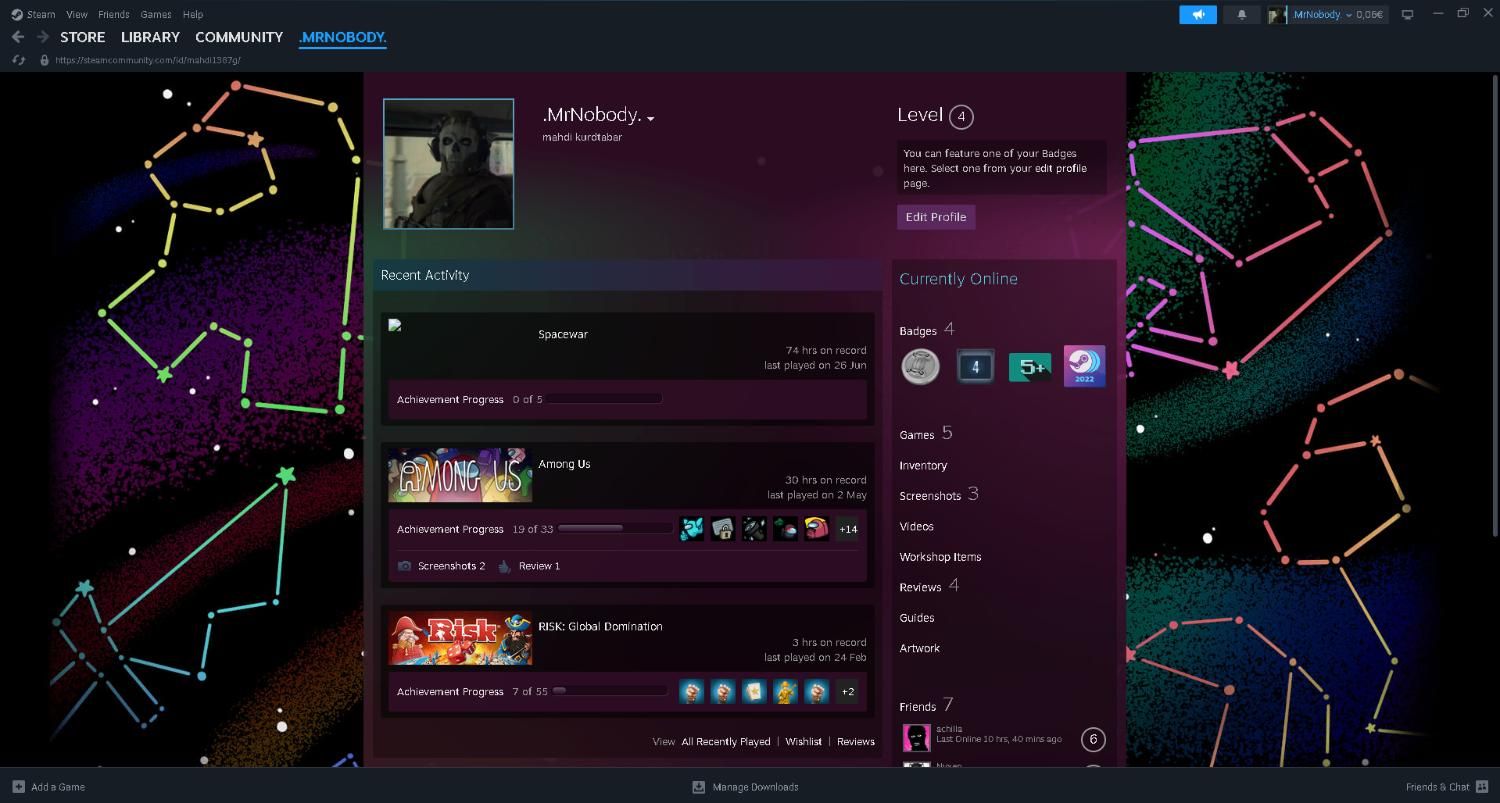The width and height of the screenshot is (1500, 803).
Task: Click the +14 Among Us achievements icon
Action: [x=848, y=529]
